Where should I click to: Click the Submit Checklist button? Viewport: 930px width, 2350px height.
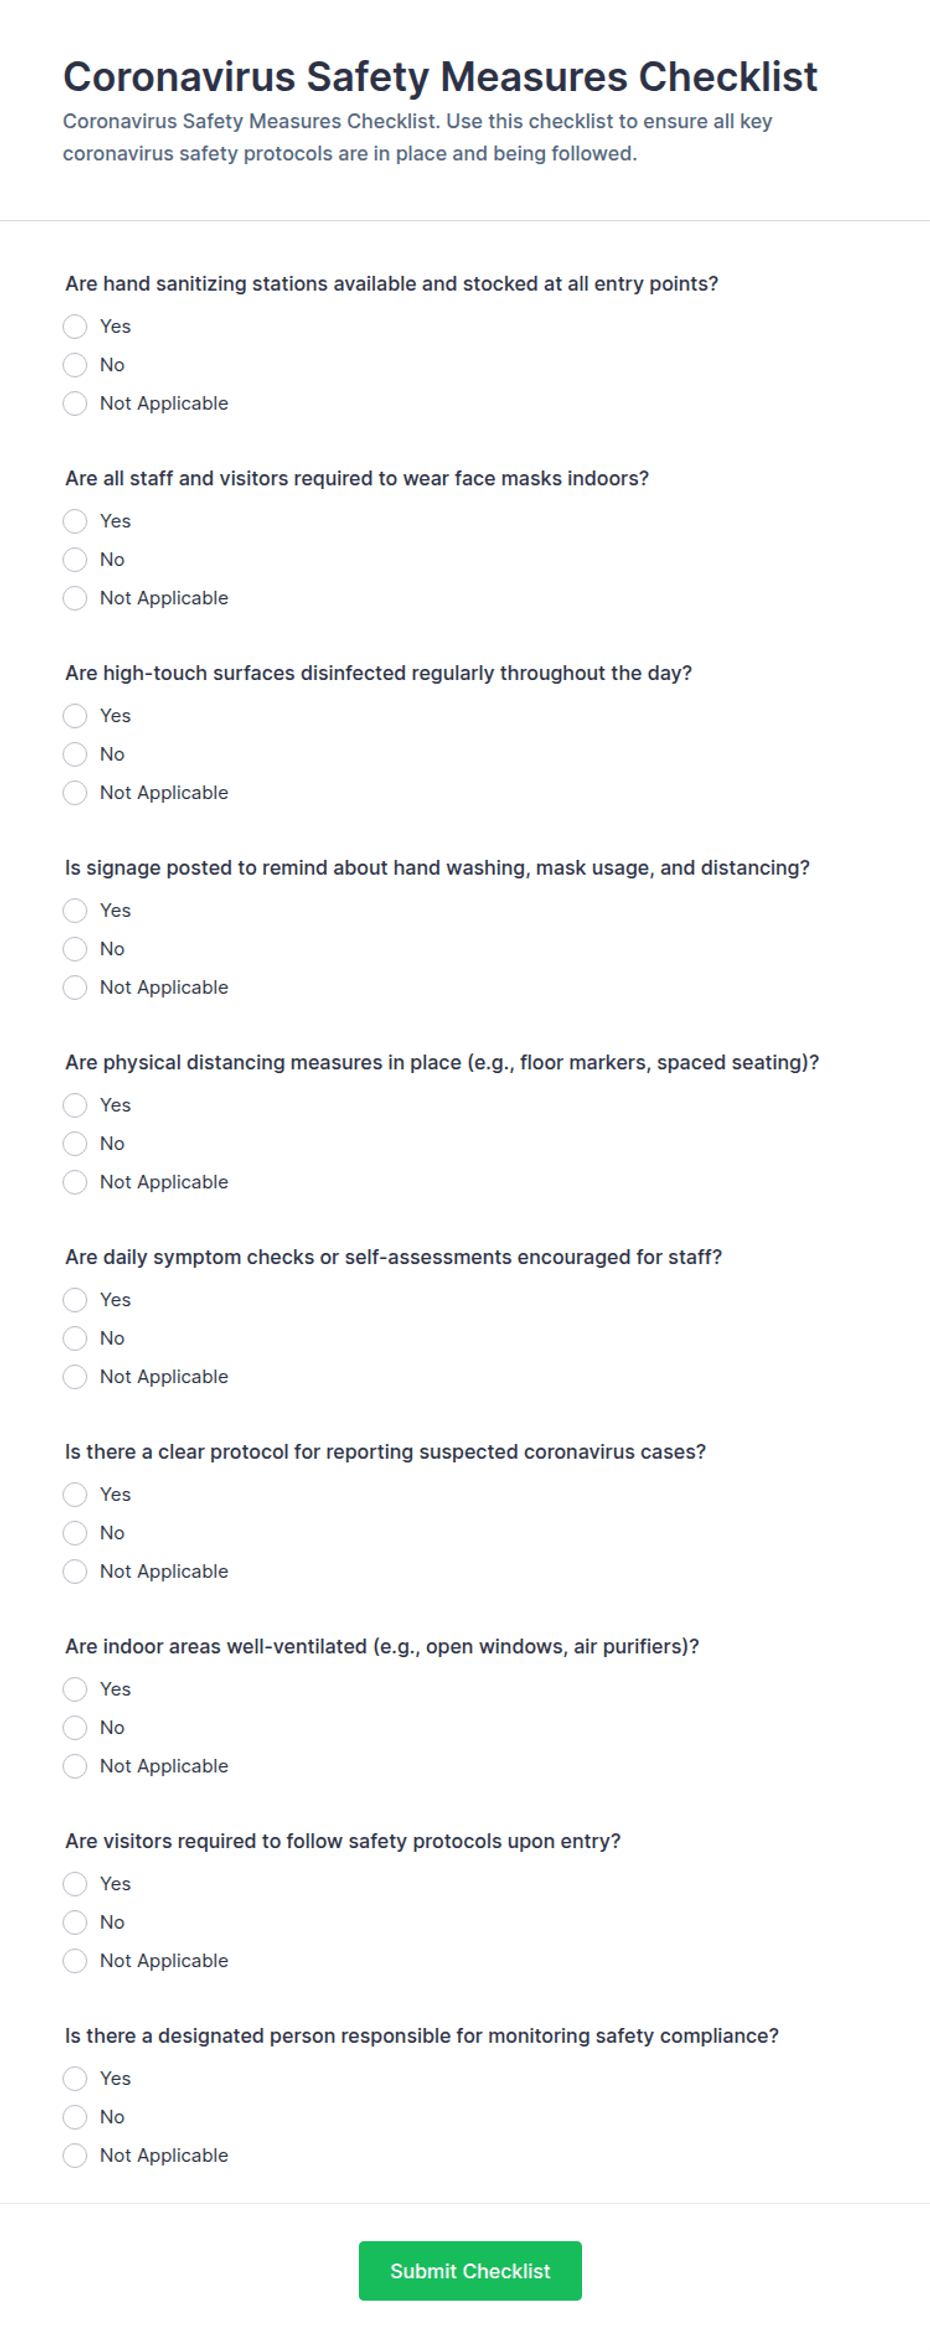pos(470,2271)
